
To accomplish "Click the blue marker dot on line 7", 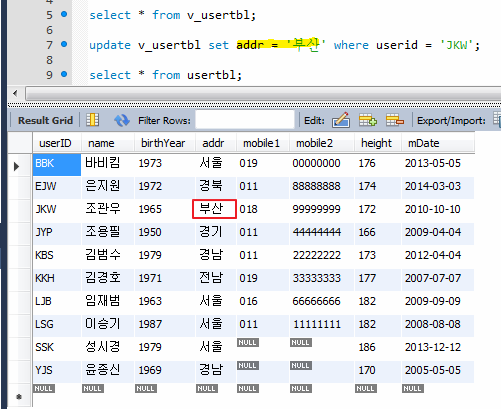I will pos(64,44).
